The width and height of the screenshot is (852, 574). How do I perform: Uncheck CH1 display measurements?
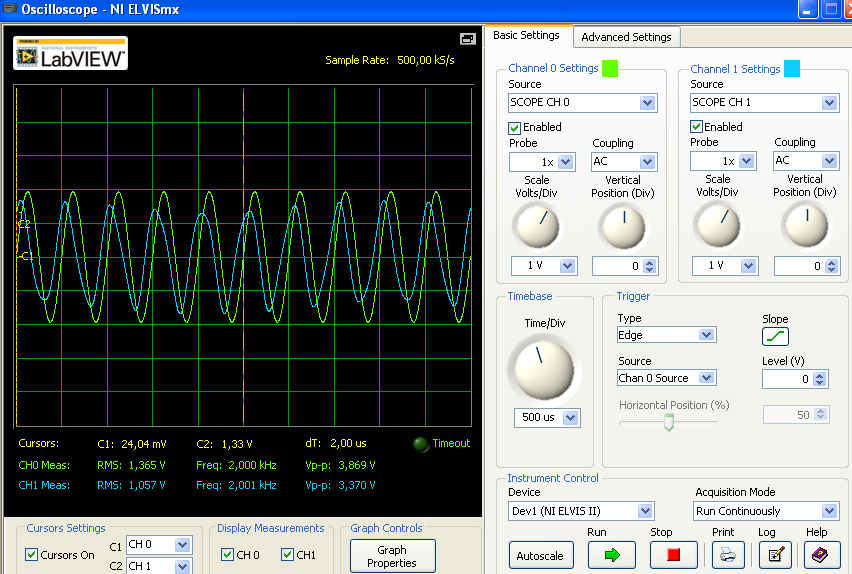287,554
